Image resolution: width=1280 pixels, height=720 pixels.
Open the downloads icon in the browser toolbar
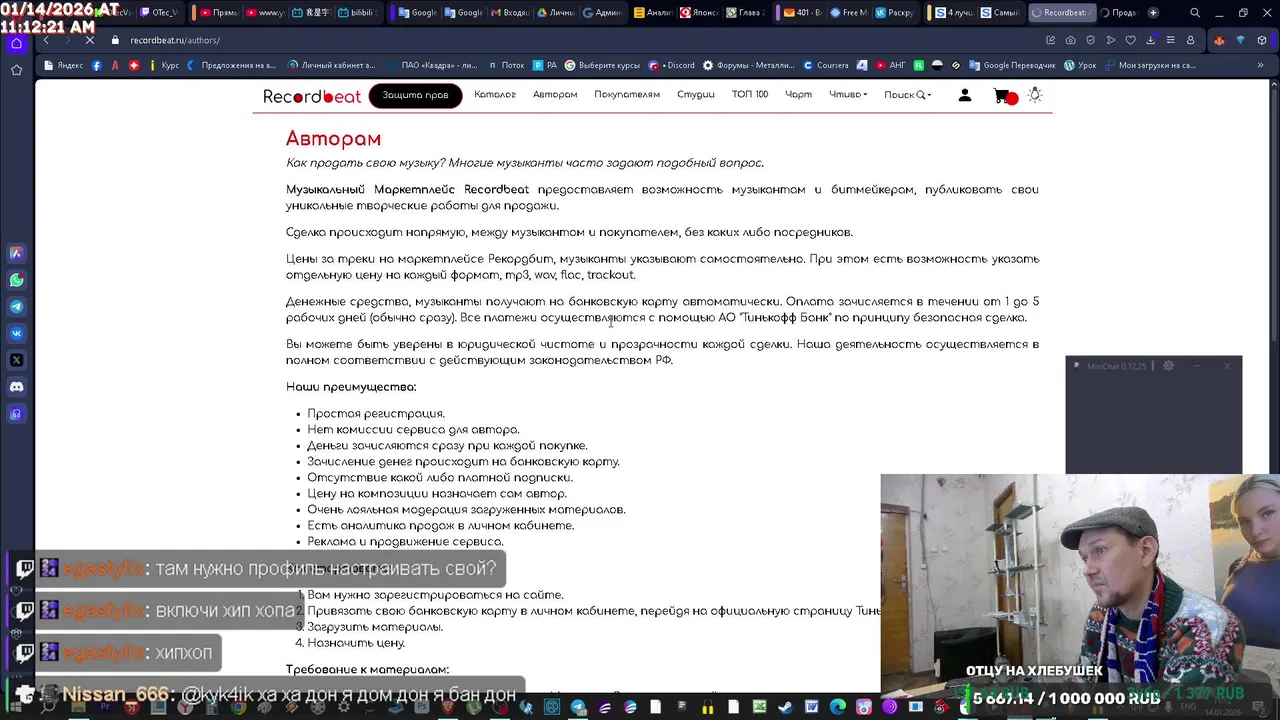[1150, 40]
